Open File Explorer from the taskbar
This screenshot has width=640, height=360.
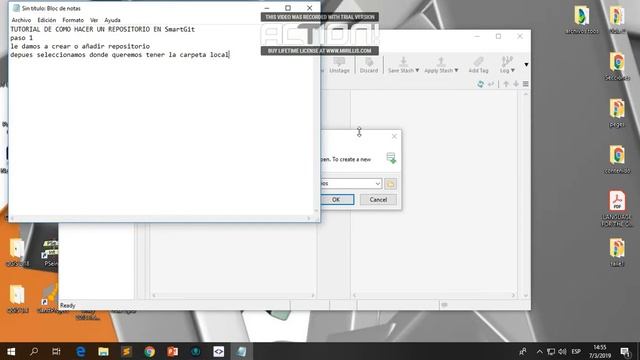[103, 351]
